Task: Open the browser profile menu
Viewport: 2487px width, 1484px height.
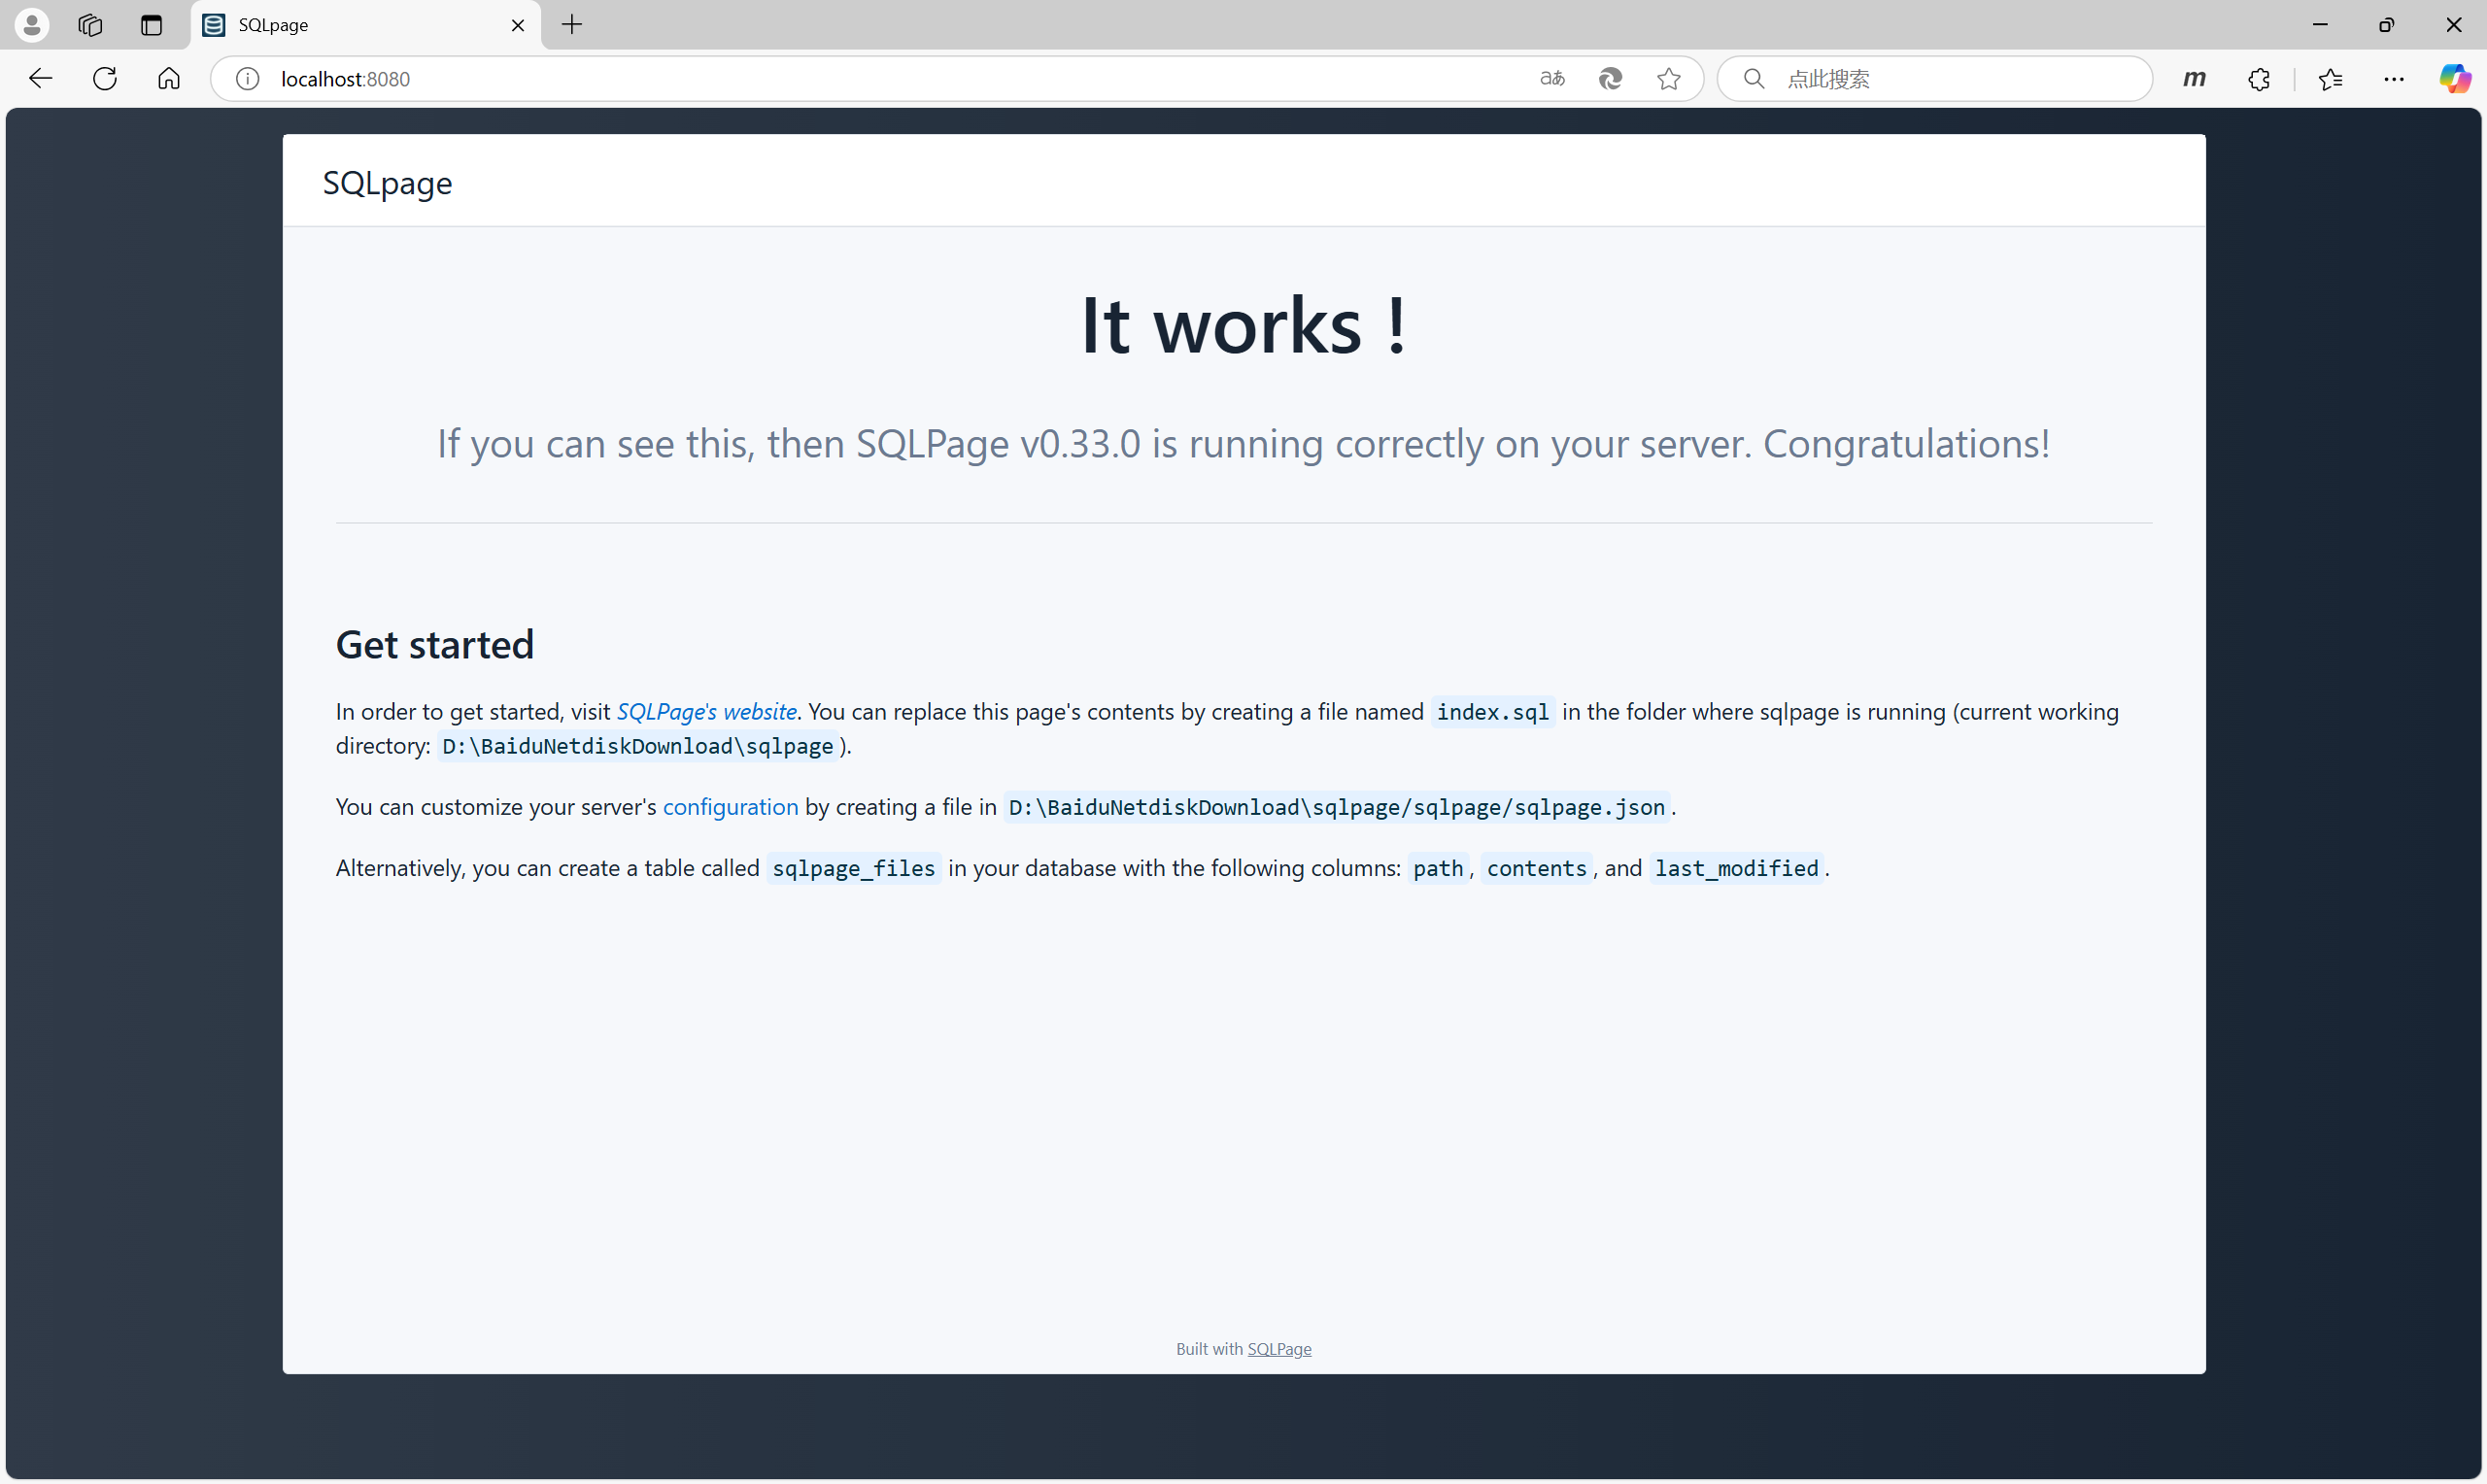Action: (x=31, y=25)
